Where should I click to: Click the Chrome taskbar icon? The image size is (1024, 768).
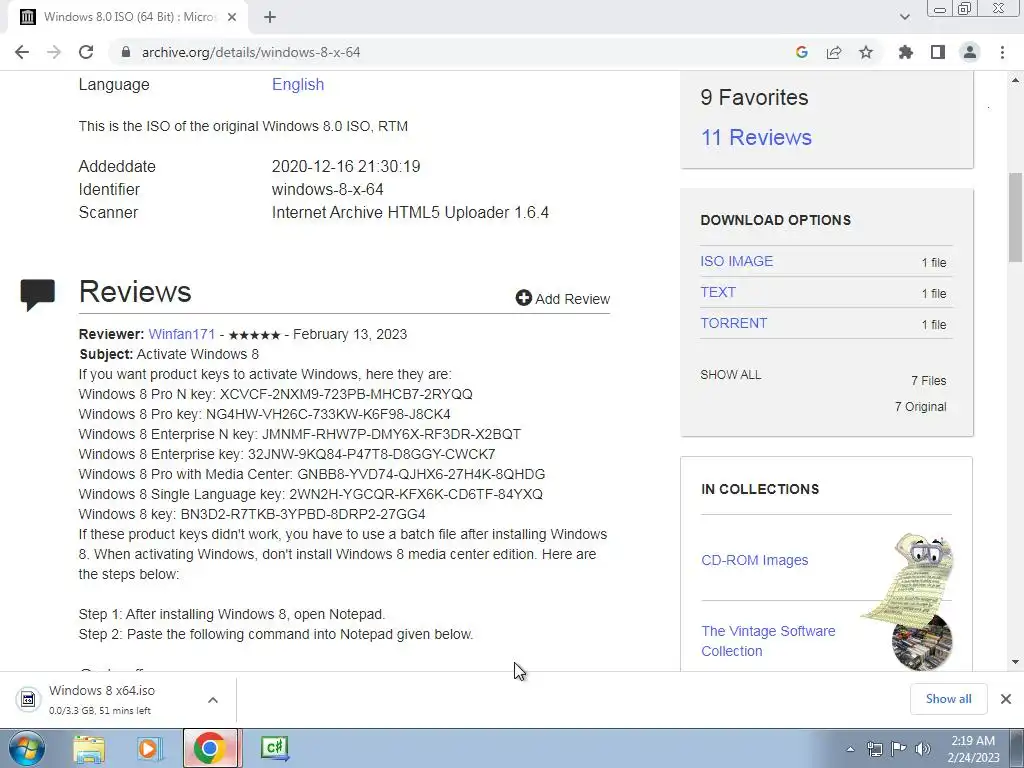tap(210, 748)
